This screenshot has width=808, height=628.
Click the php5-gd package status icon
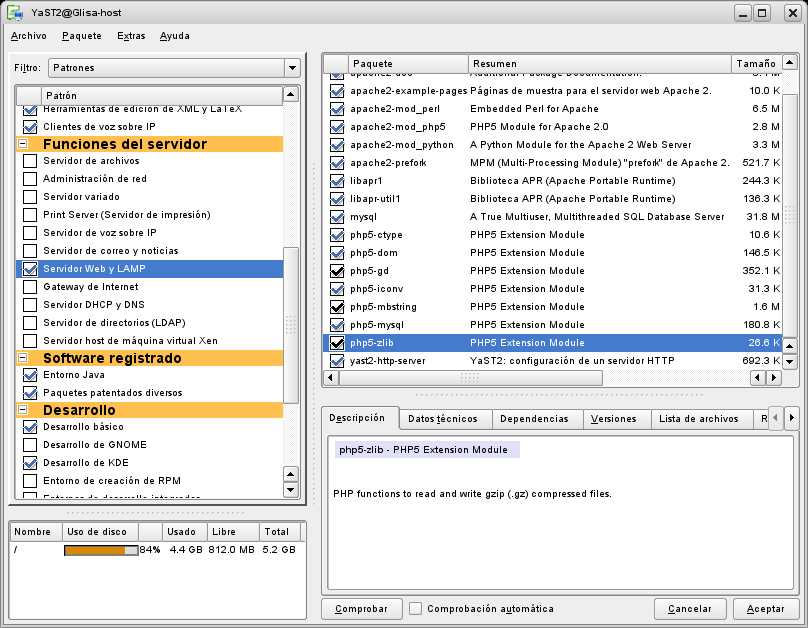(x=337, y=270)
